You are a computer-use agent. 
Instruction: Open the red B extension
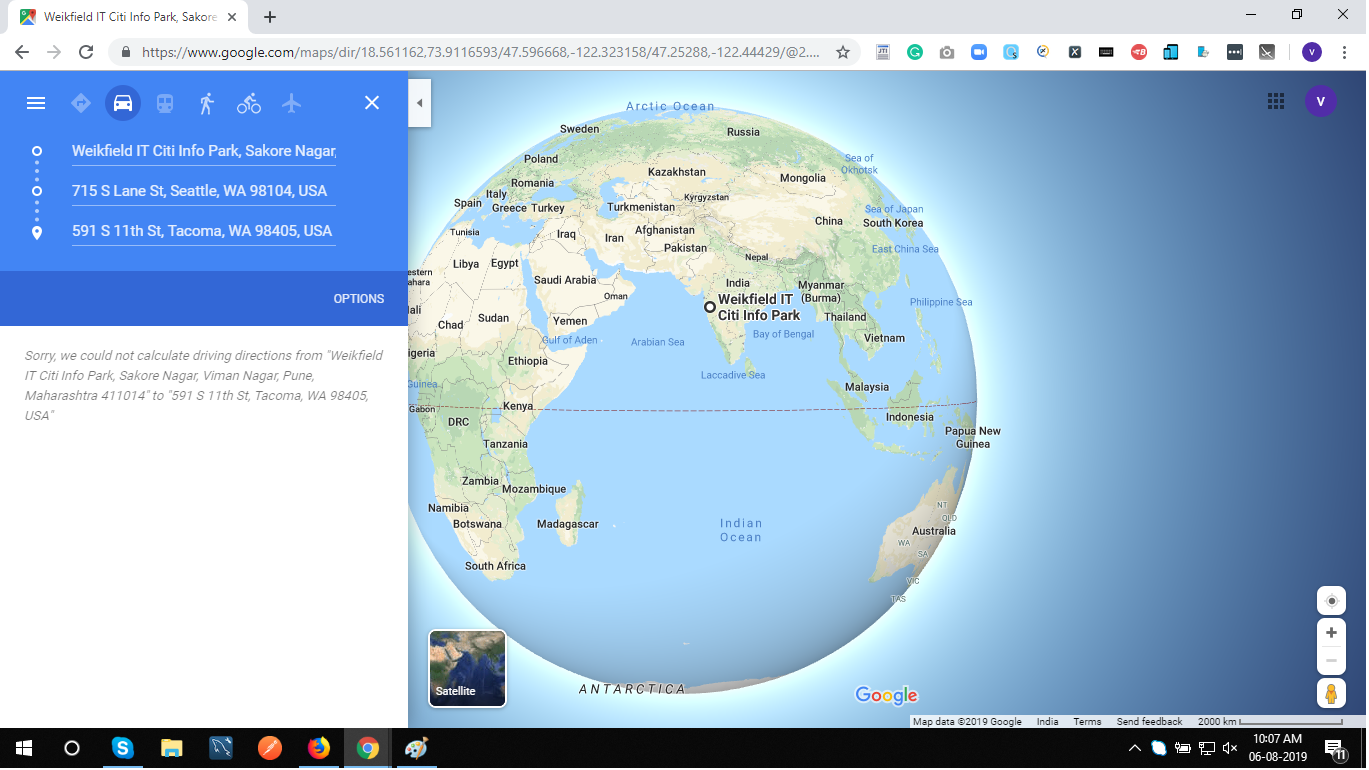(1139, 52)
